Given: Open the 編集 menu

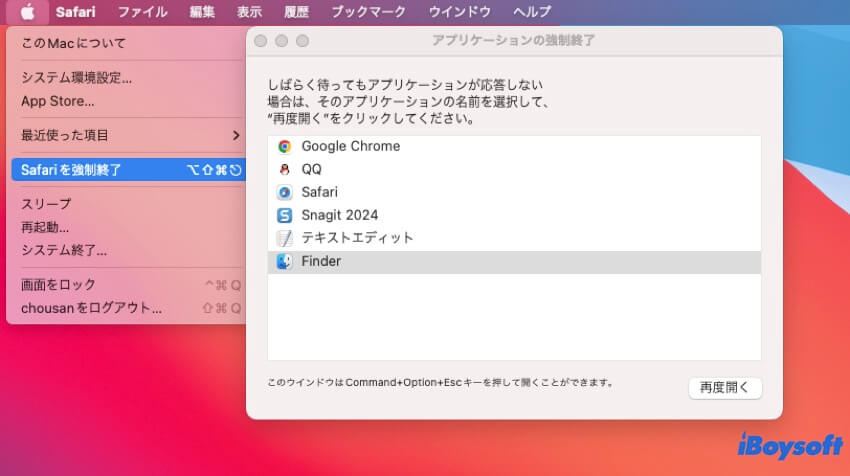Looking at the screenshot, I should (202, 11).
